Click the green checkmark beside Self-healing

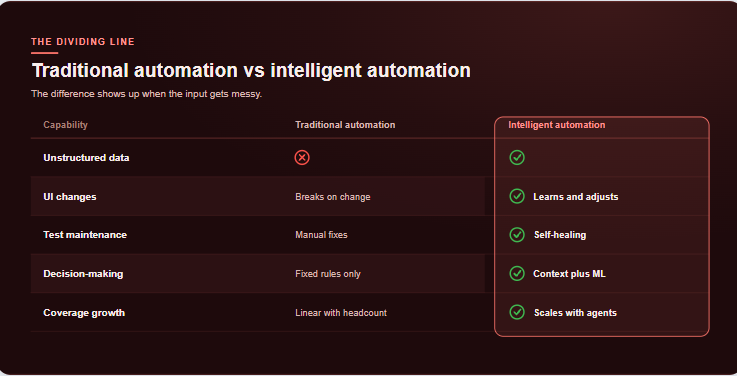517,235
